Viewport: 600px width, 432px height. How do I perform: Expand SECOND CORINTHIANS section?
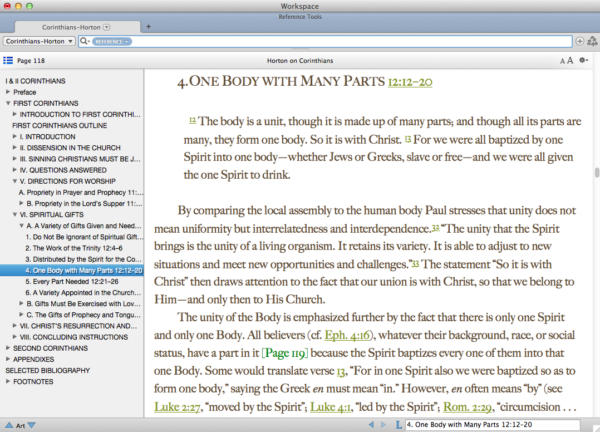(8, 348)
